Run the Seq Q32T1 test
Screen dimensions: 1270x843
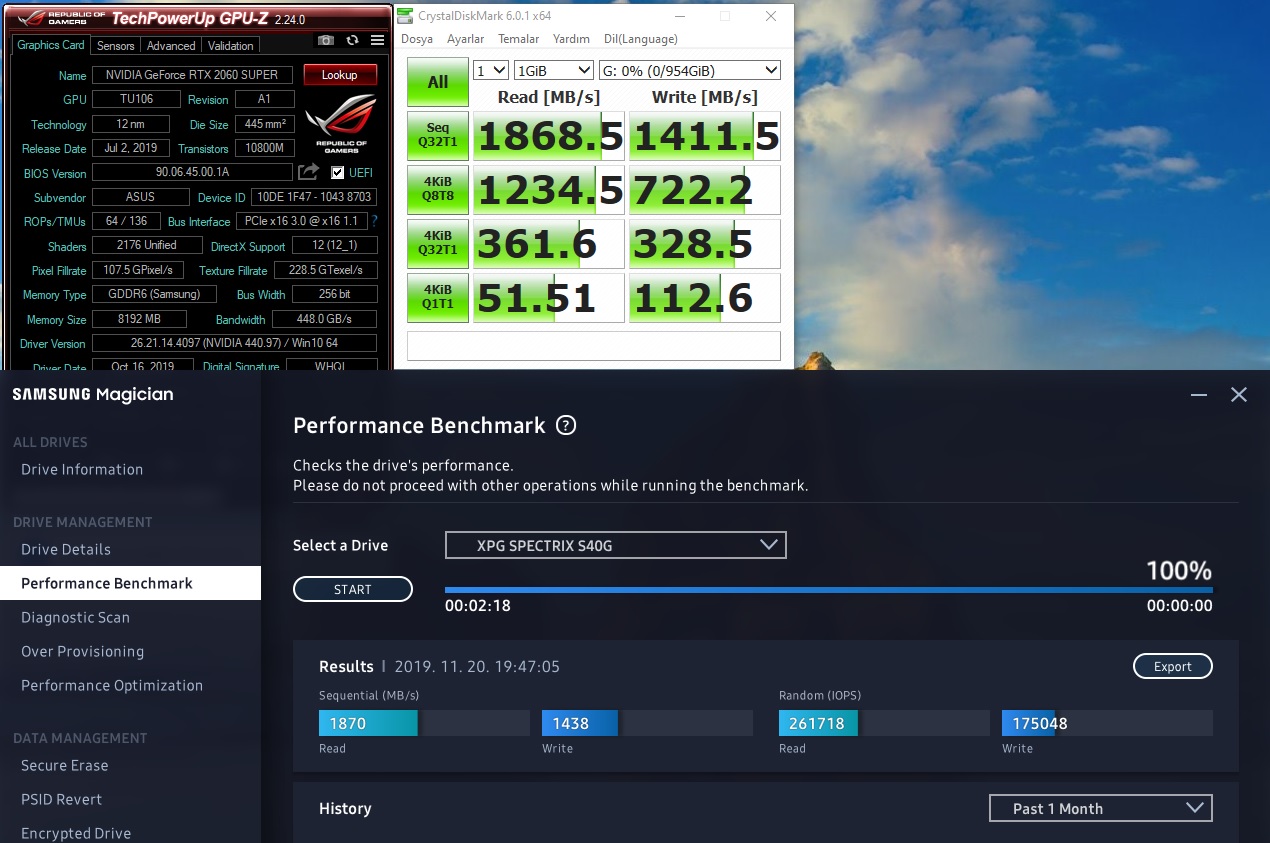438,136
